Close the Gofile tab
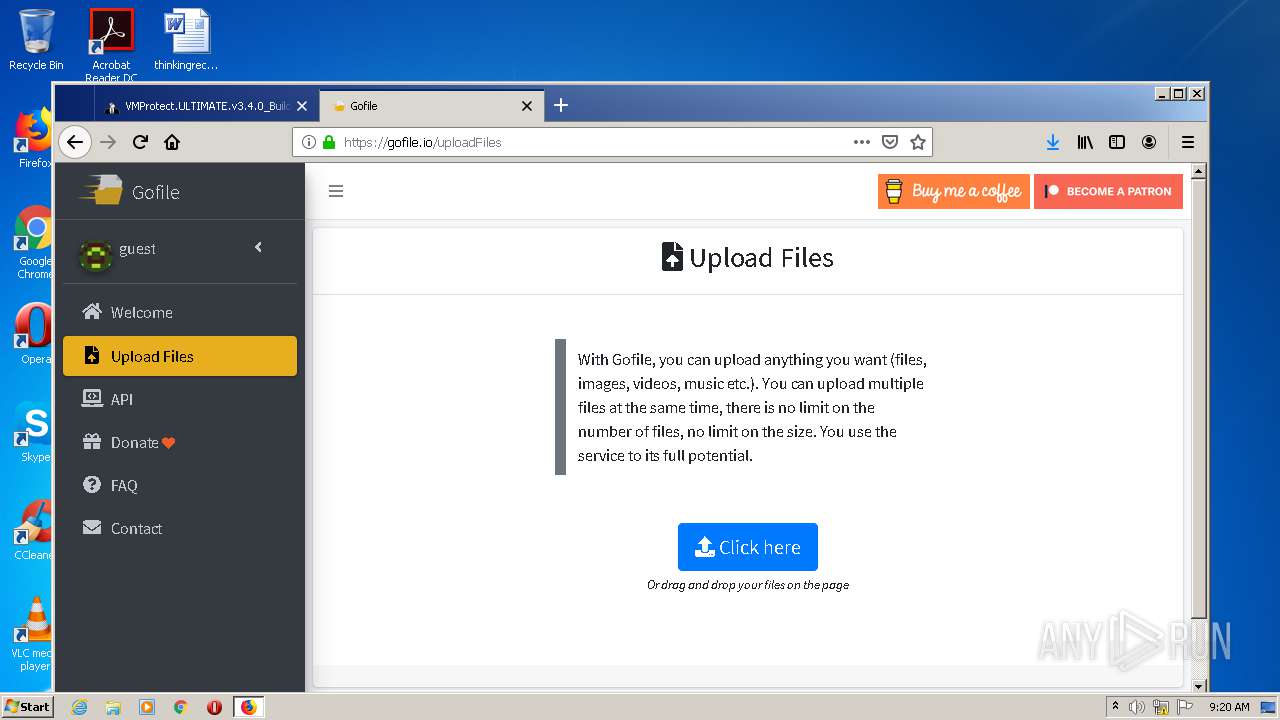The height and width of the screenshot is (720, 1280). [x=527, y=106]
